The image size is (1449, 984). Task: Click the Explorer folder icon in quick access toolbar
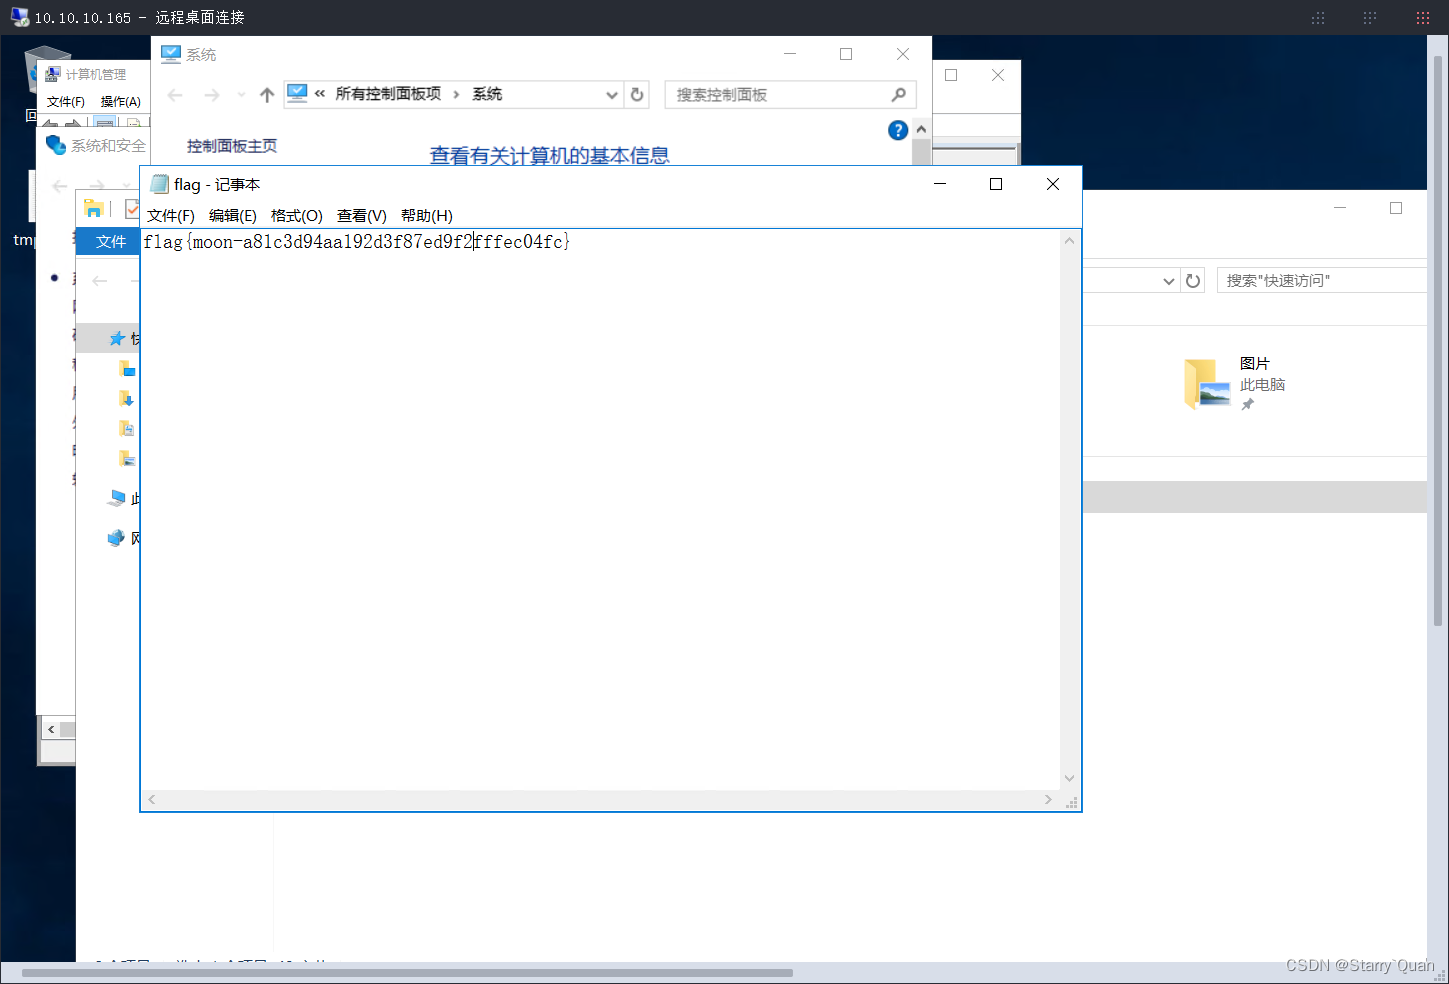pyautogui.click(x=94, y=208)
